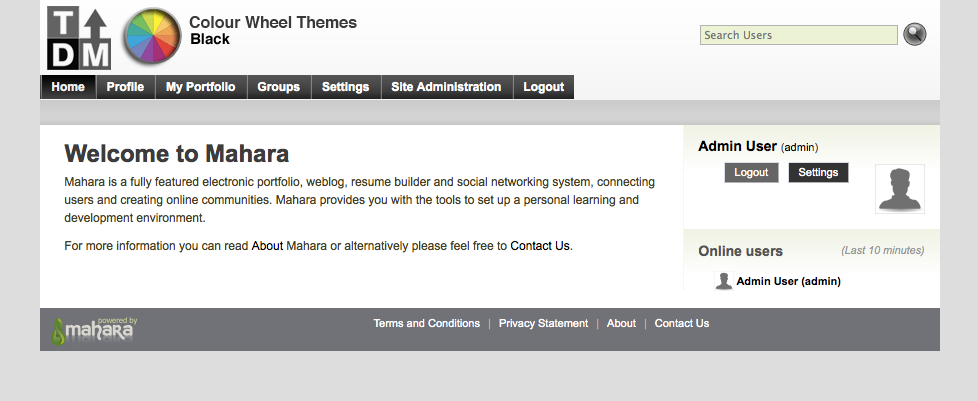Select Logout in the navigation bar
This screenshot has height=401, width=978.
[x=543, y=87]
